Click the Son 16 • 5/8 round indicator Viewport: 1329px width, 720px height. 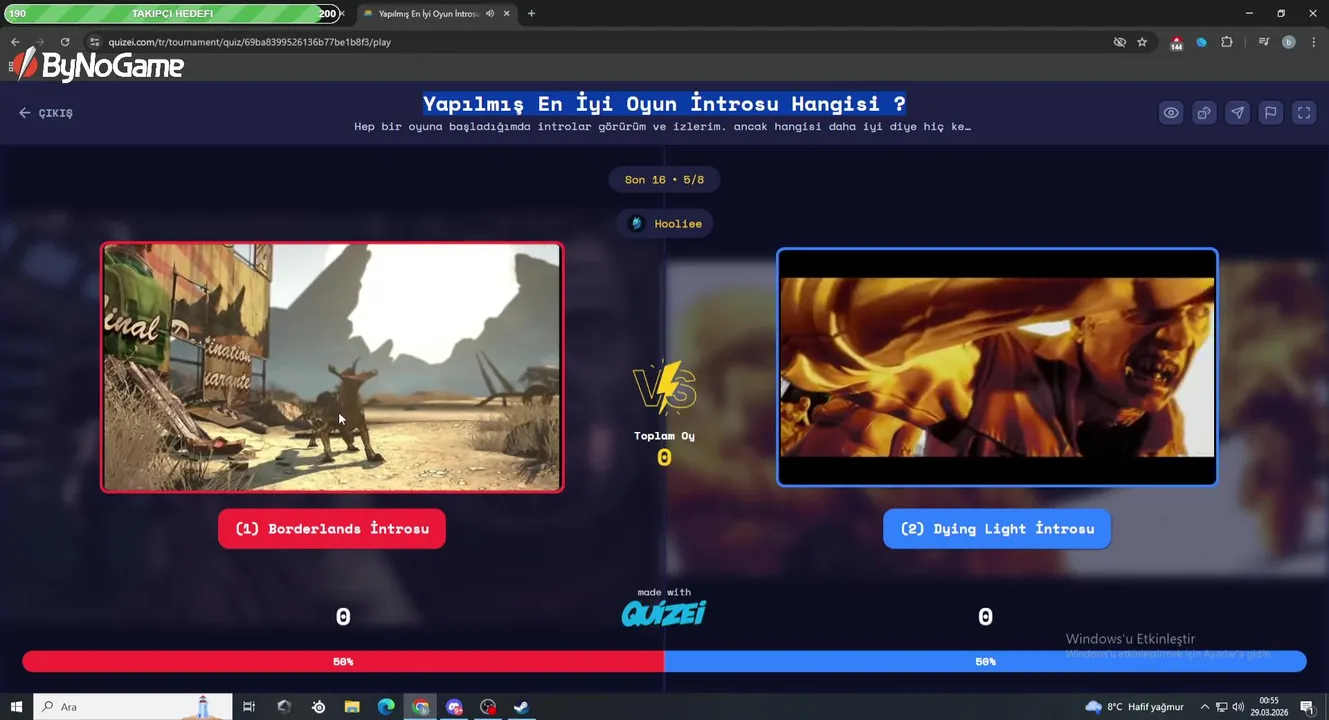[x=664, y=180]
